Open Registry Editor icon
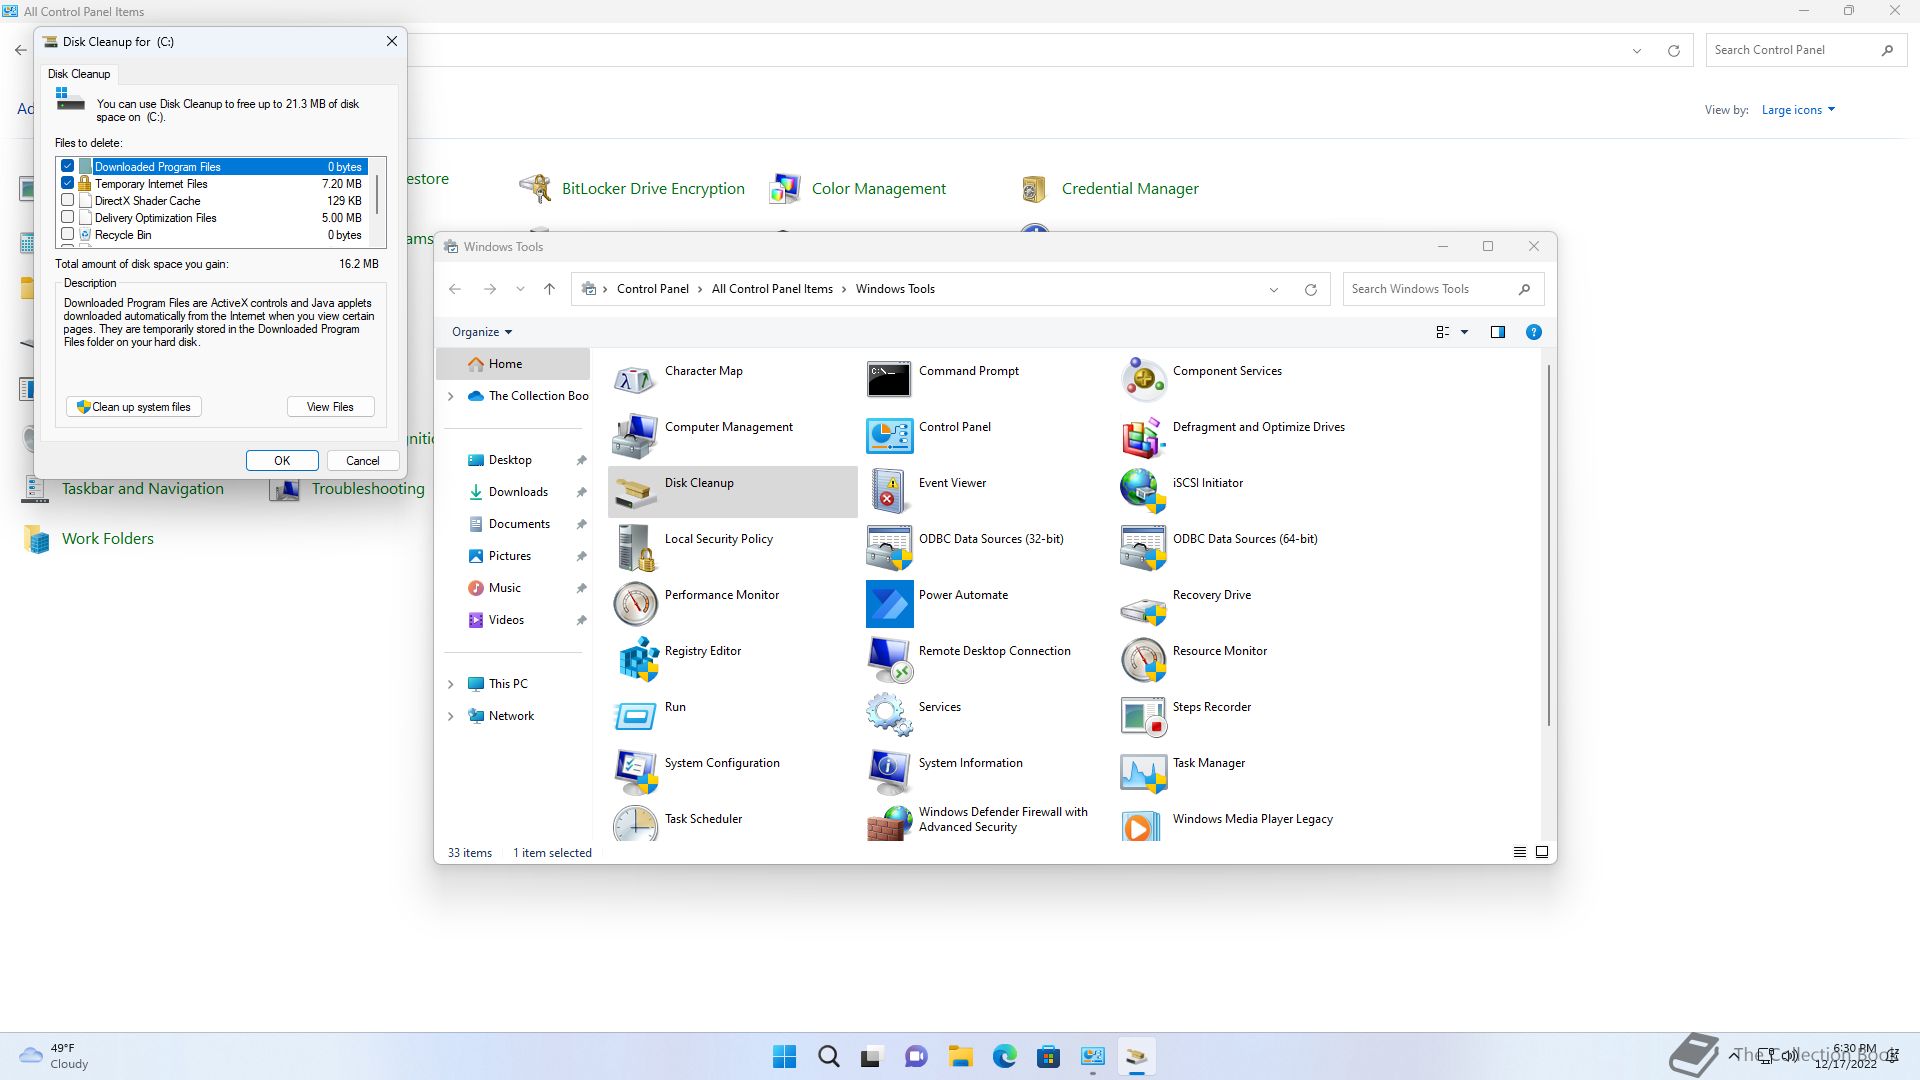Screen dimensions: 1920x1080 click(636, 660)
